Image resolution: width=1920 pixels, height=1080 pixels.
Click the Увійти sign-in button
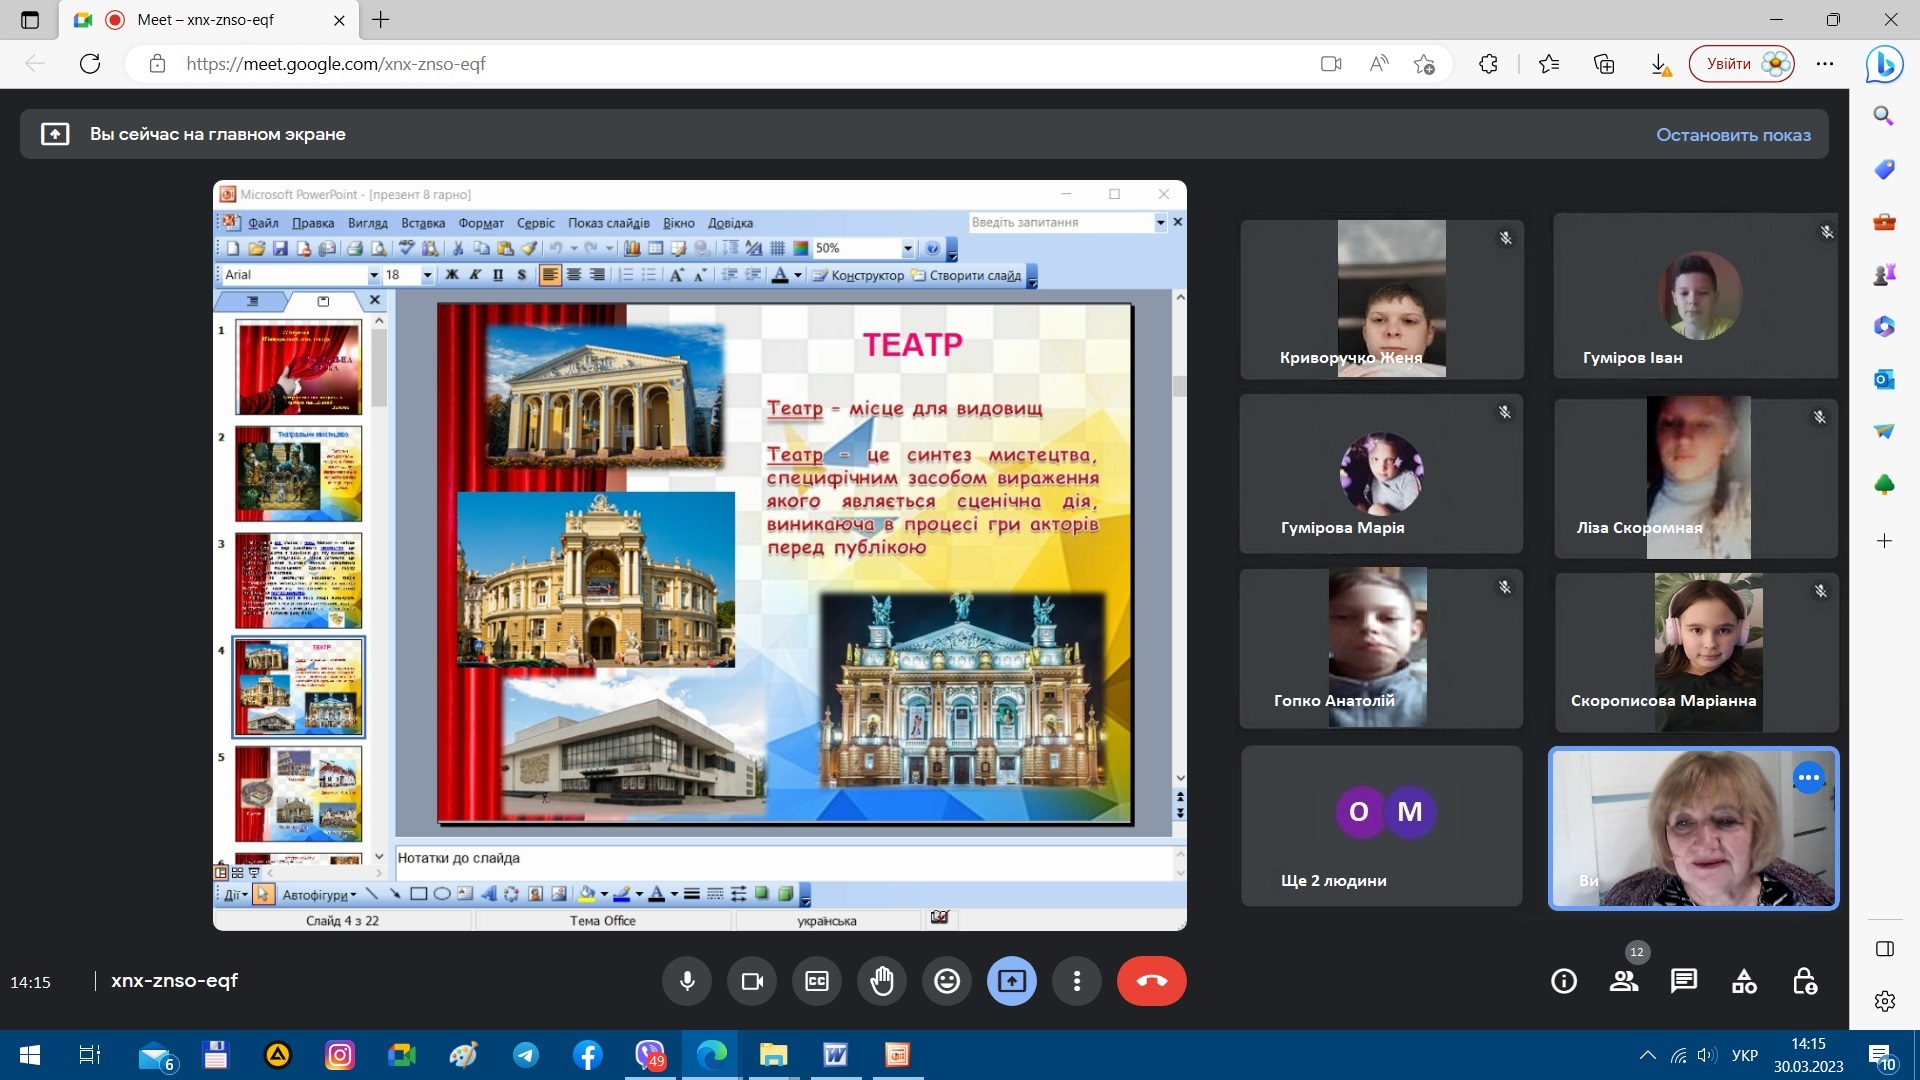pyautogui.click(x=1741, y=64)
